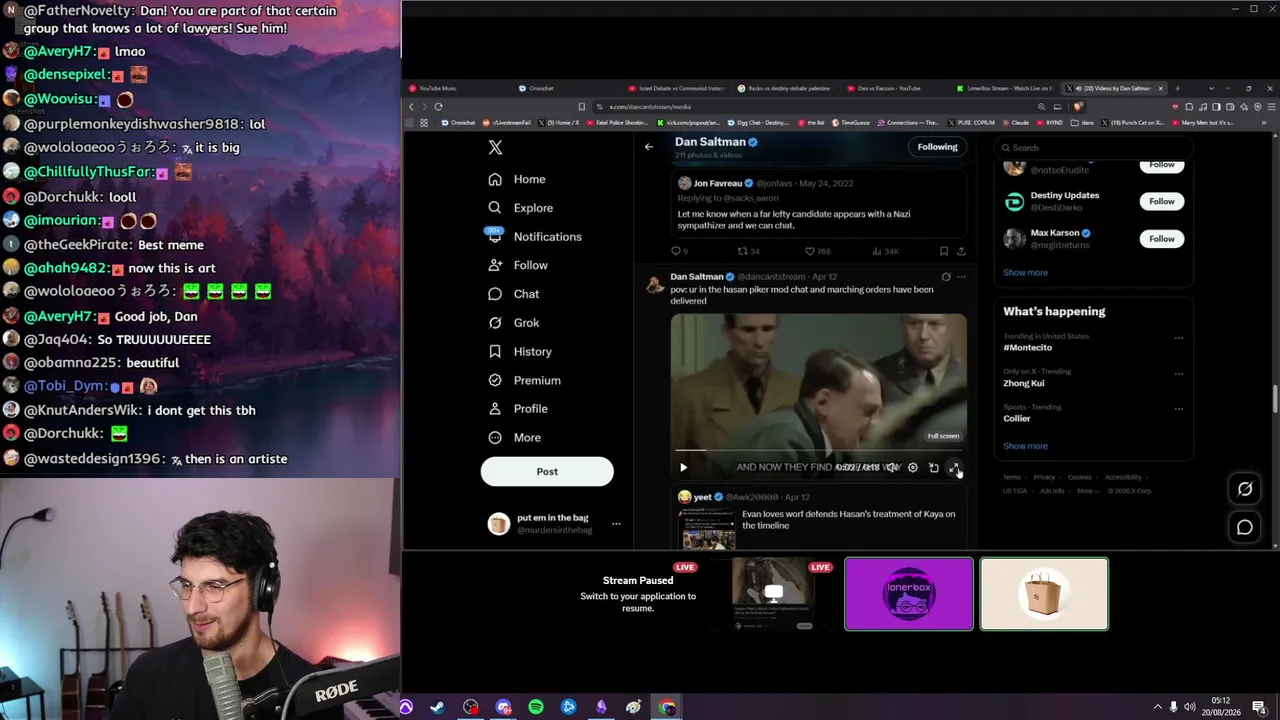
Task: Reload the page in browser
Action: coord(438,107)
